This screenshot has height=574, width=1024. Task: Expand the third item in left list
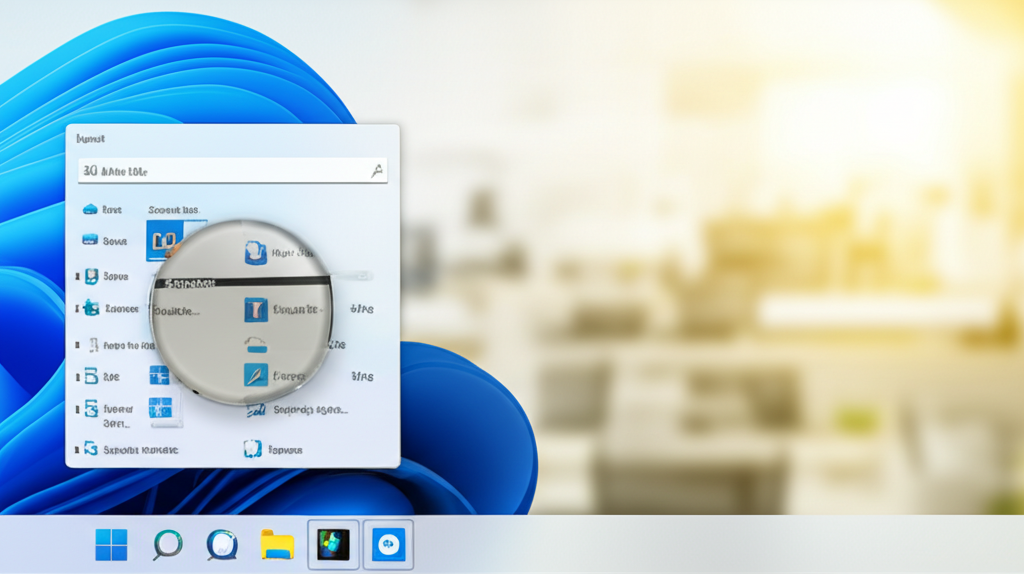tap(78, 276)
